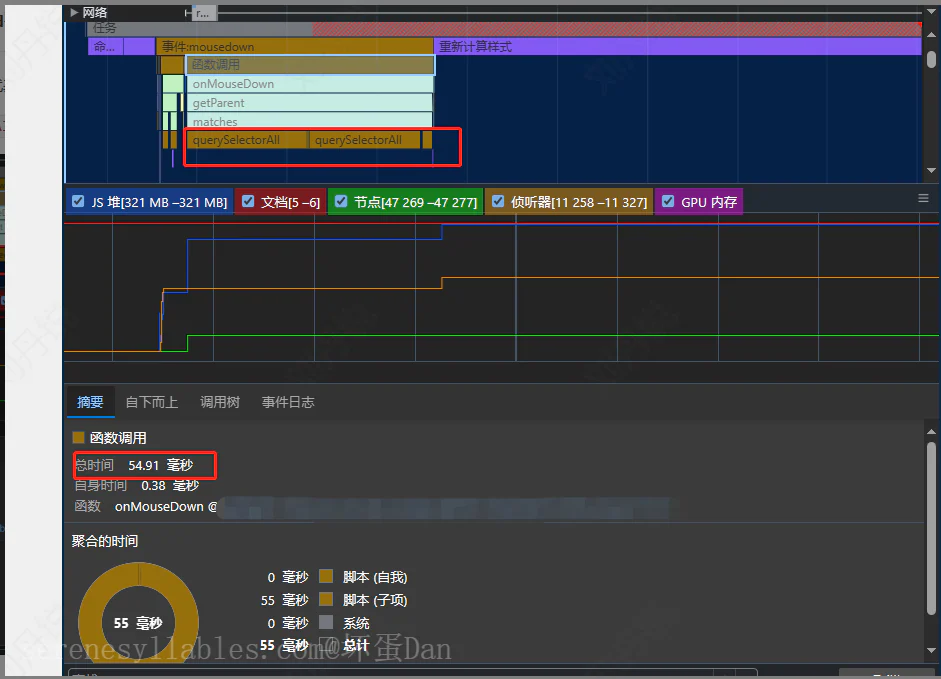
Task: Click the summary pane scroll down arrow
Action: (x=931, y=650)
